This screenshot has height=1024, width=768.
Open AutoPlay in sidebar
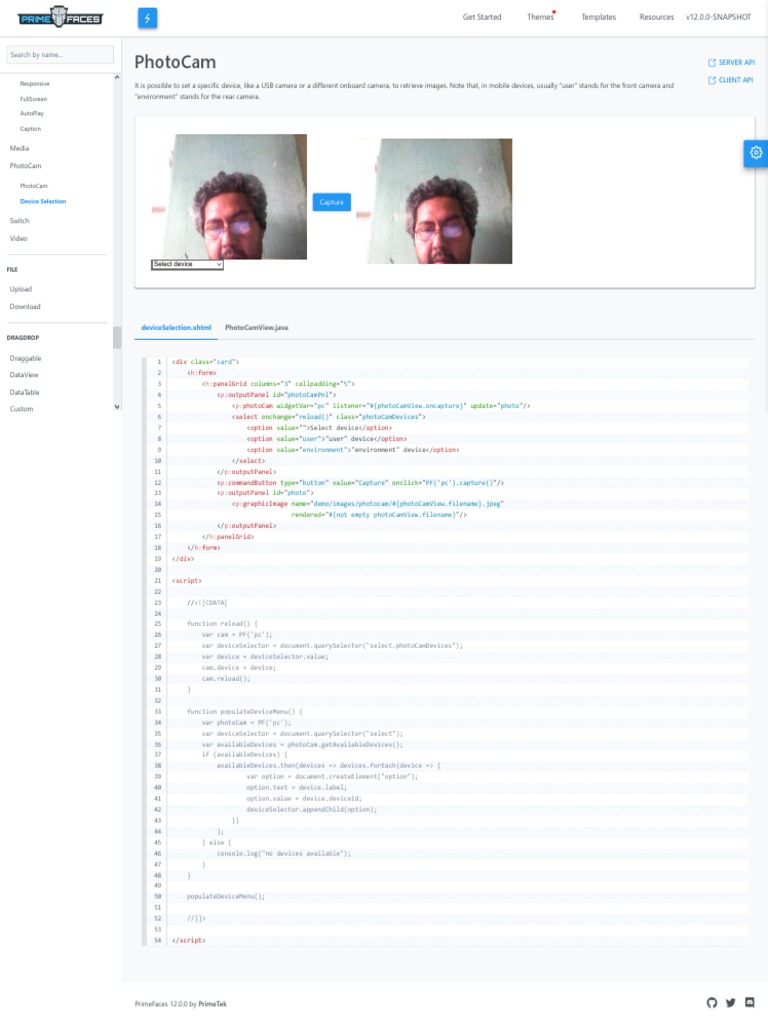[x=32, y=114]
